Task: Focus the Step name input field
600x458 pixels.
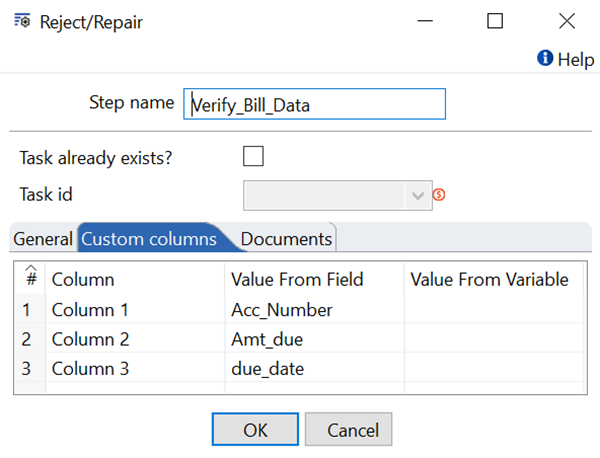Action: (x=315, y=104)
